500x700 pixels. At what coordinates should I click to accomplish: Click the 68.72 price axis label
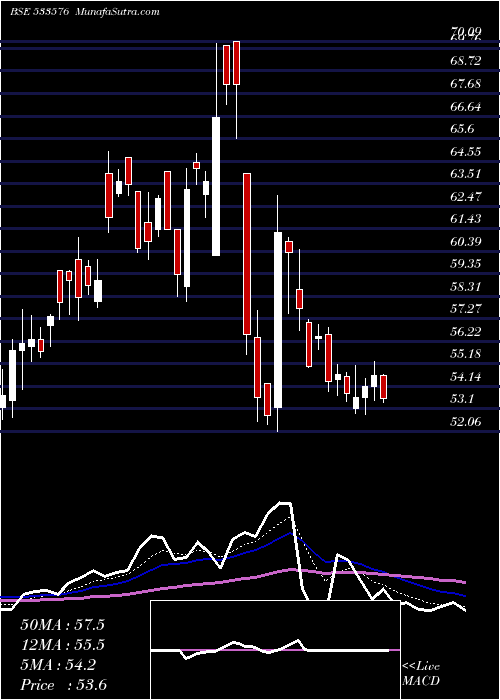click(466, 61)
